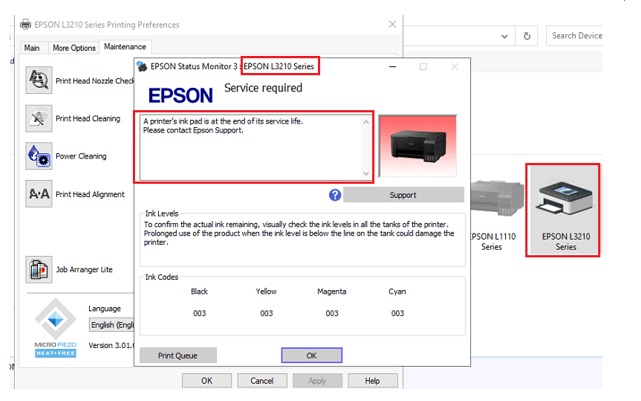This screenshot has height=401, width=641.
Task: Confirm with OK in Status Monitor dialog
Action: click(x=312, y=356)
